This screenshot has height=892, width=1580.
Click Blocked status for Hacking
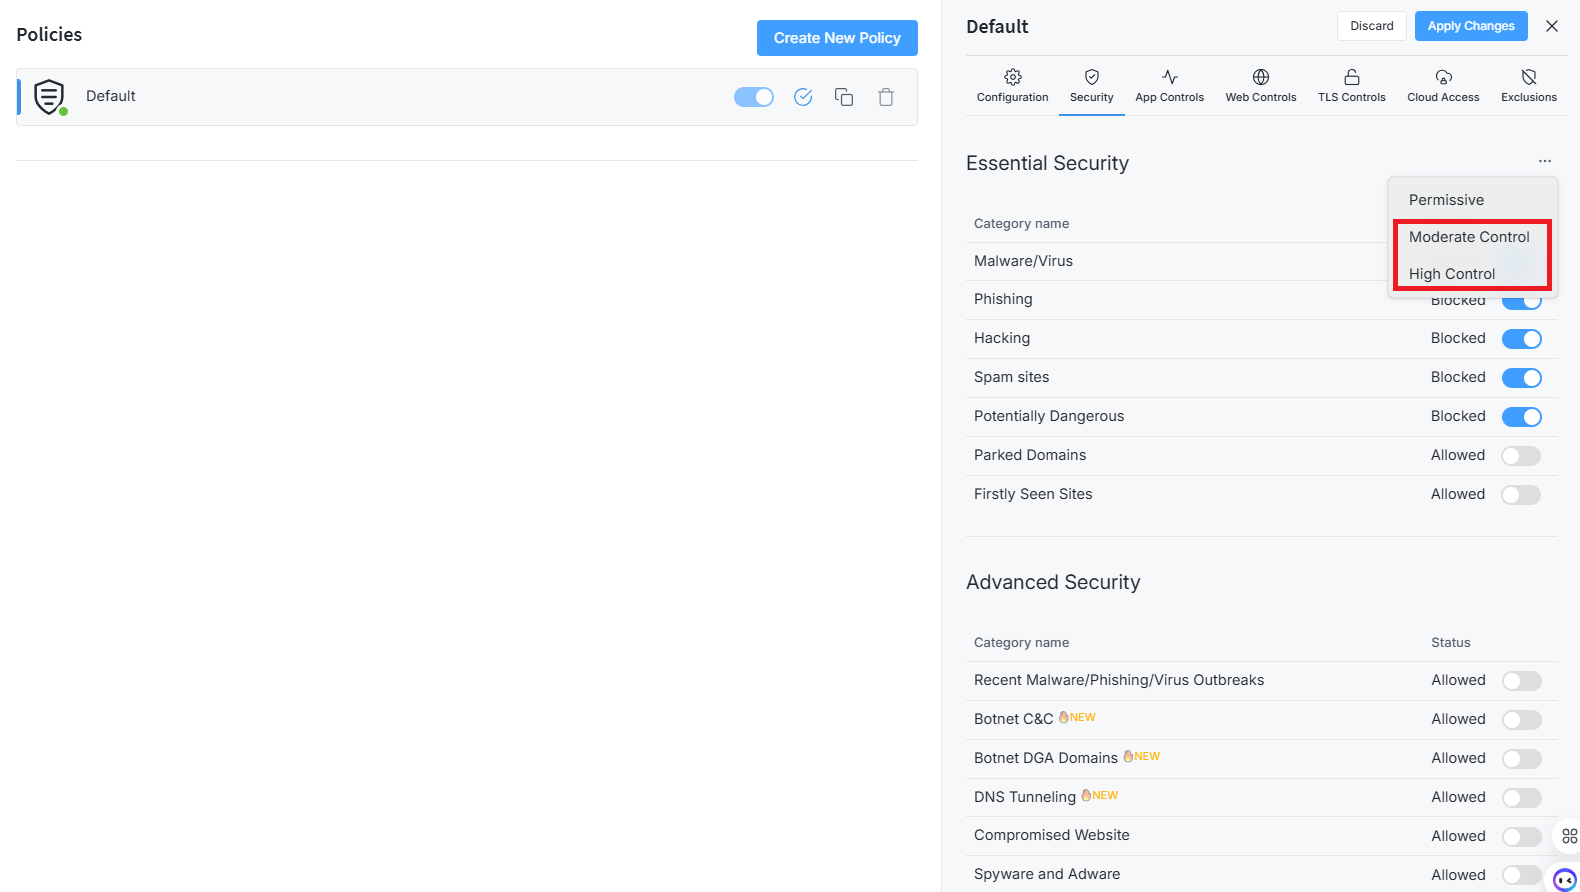[1458, 338]
